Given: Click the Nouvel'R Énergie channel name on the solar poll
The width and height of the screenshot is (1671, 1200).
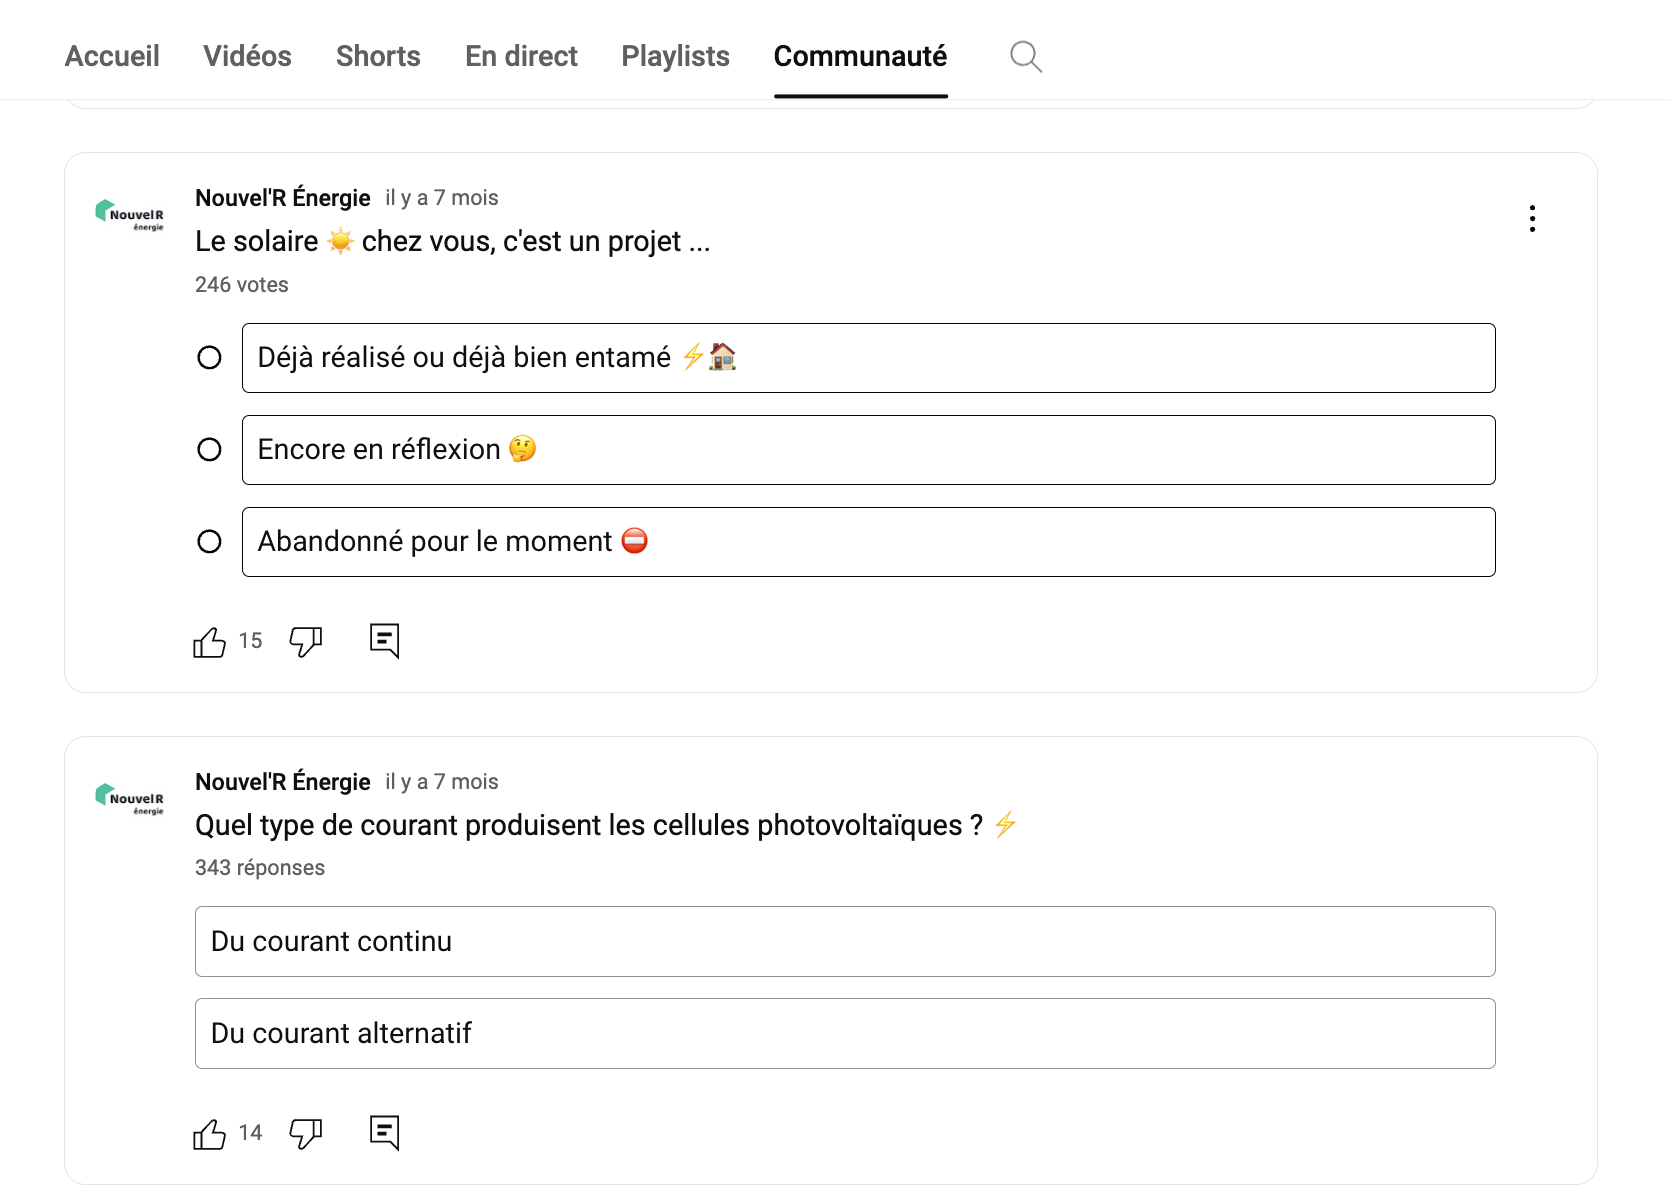Looking at the screenshot, I should click(x=283, y=198).
